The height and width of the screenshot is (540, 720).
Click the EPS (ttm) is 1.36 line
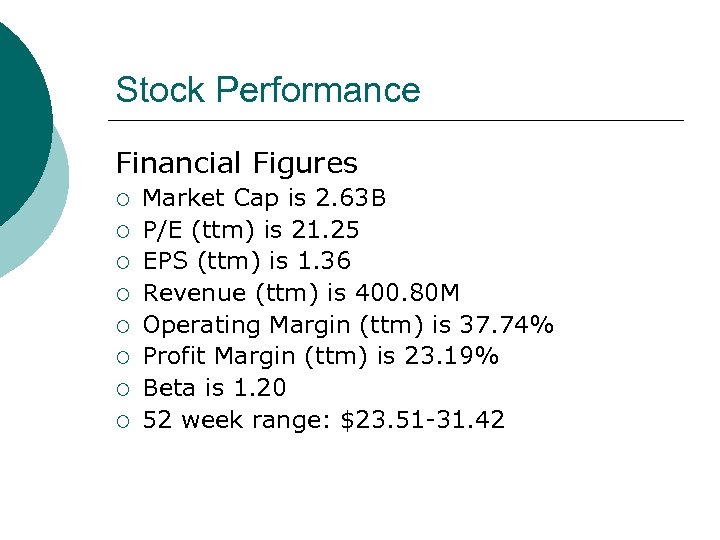(247, 262)
